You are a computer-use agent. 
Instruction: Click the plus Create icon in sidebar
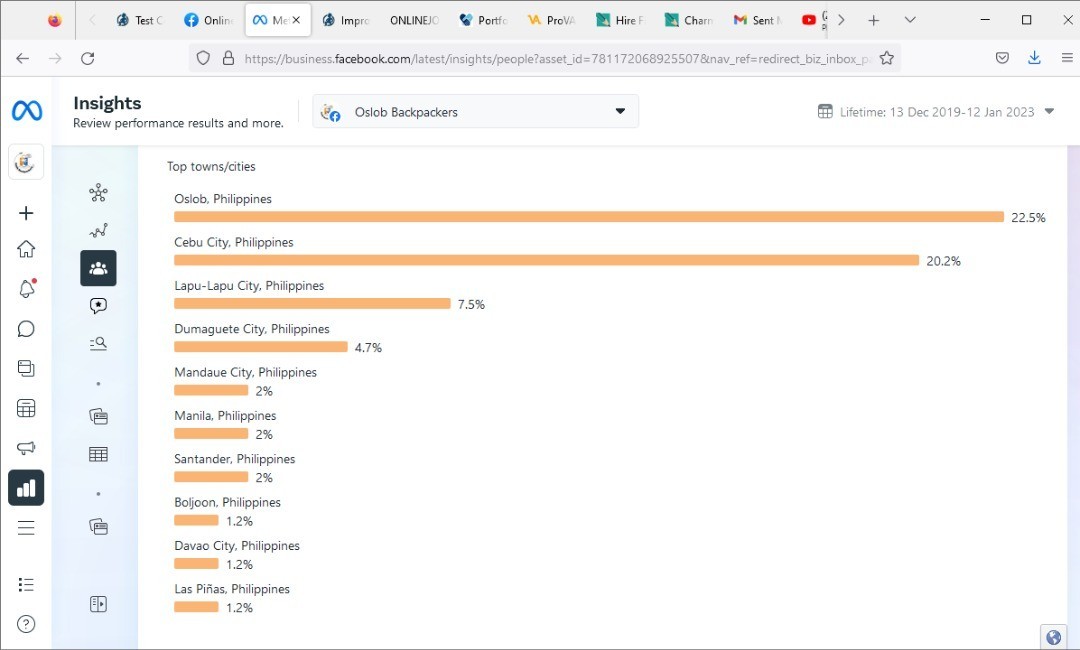[27, 213]
